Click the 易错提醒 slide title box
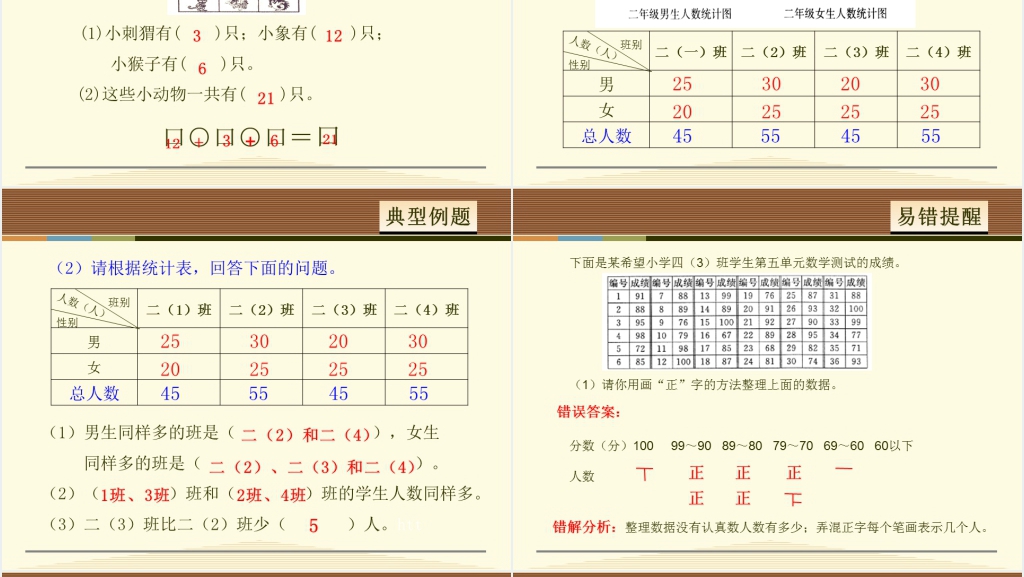Viewport: 1024px width, 577px height. coord(938,216)
